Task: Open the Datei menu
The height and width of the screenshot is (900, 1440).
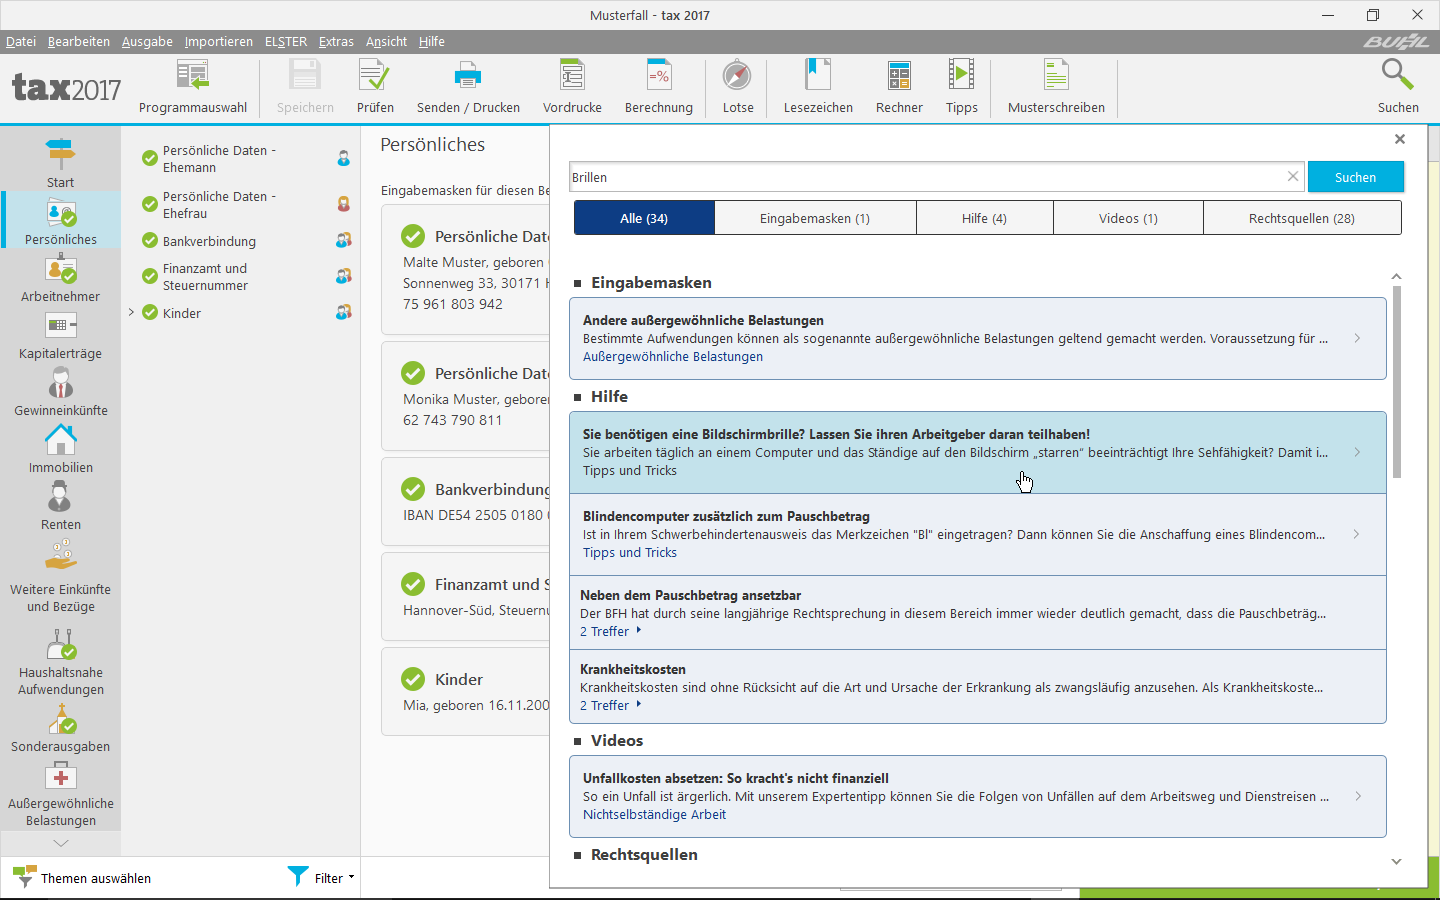Action: pos(21,41)
